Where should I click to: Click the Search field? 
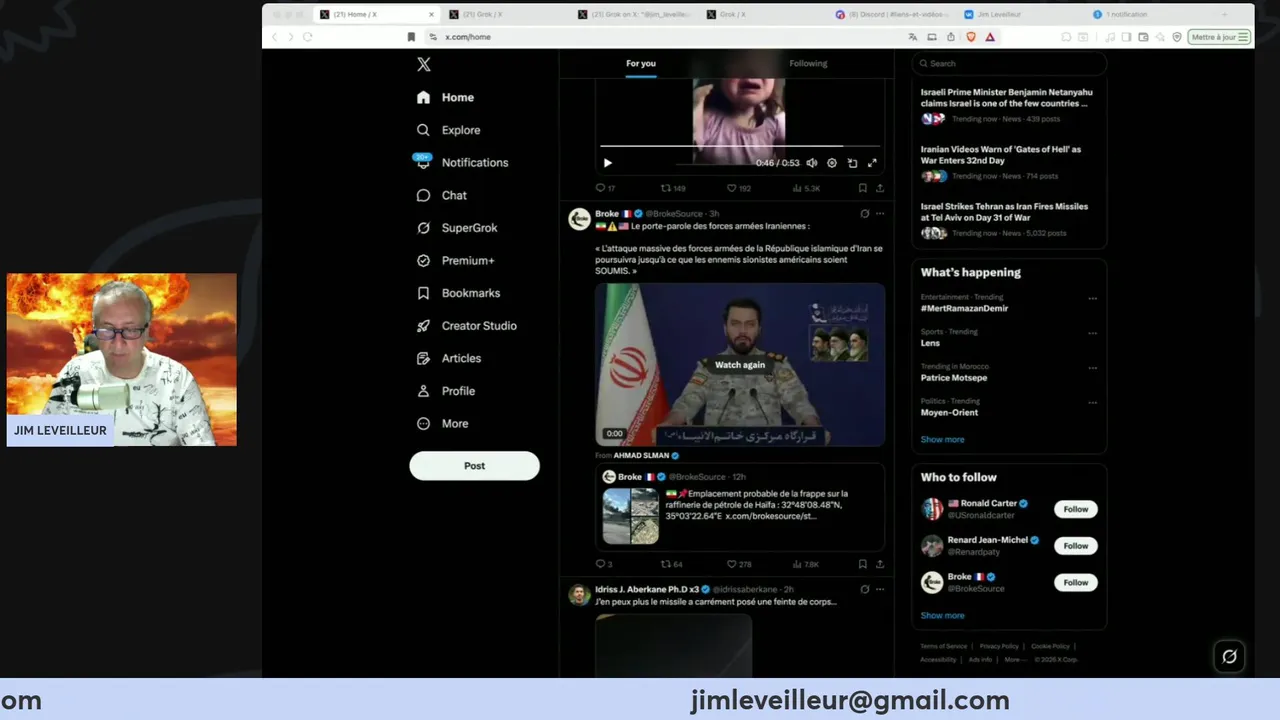(1009, 63)
